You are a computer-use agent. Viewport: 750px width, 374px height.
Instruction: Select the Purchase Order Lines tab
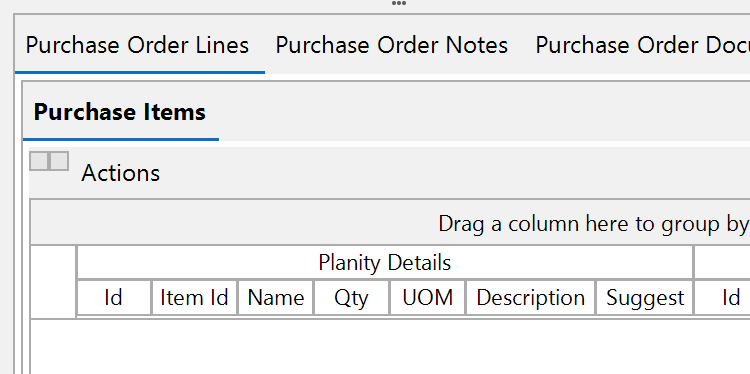pyautogui.click(x=137, y=45)
